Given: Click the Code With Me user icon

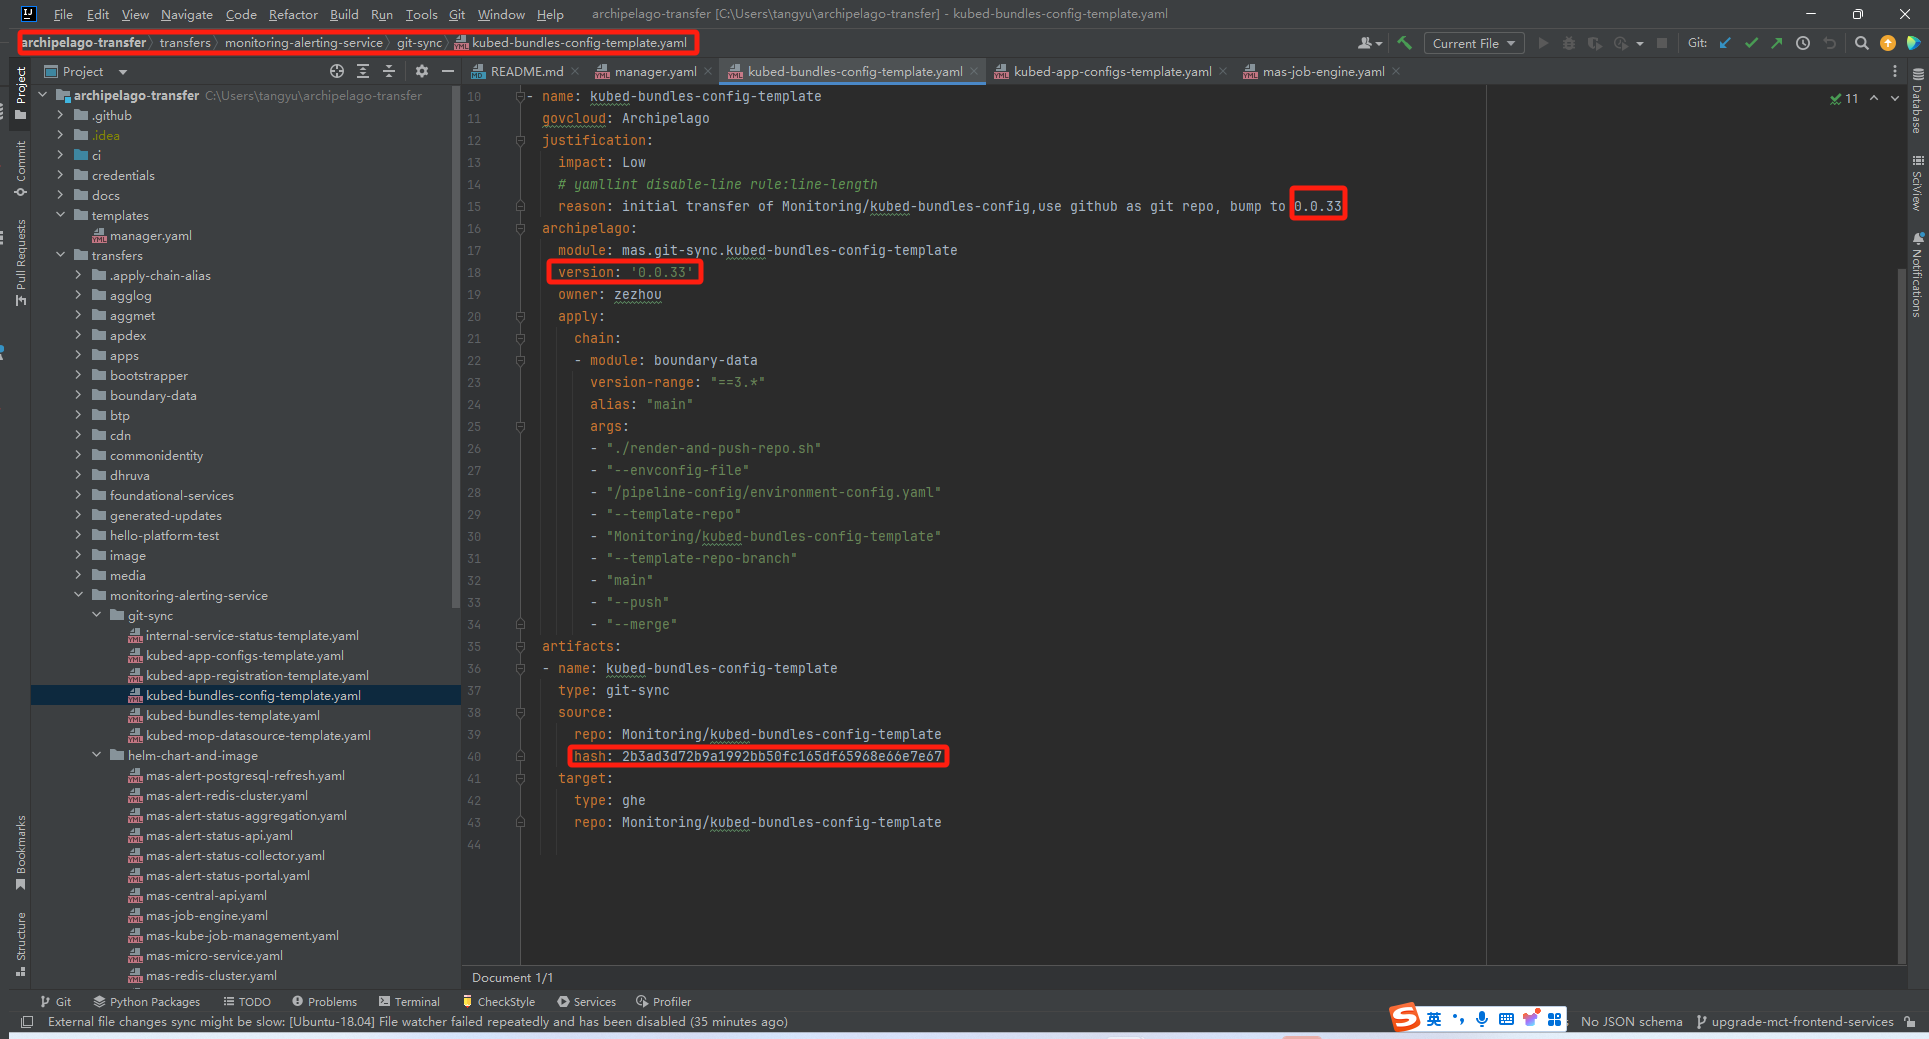Looking at the screenshot, I should [x=1368, y=43].
